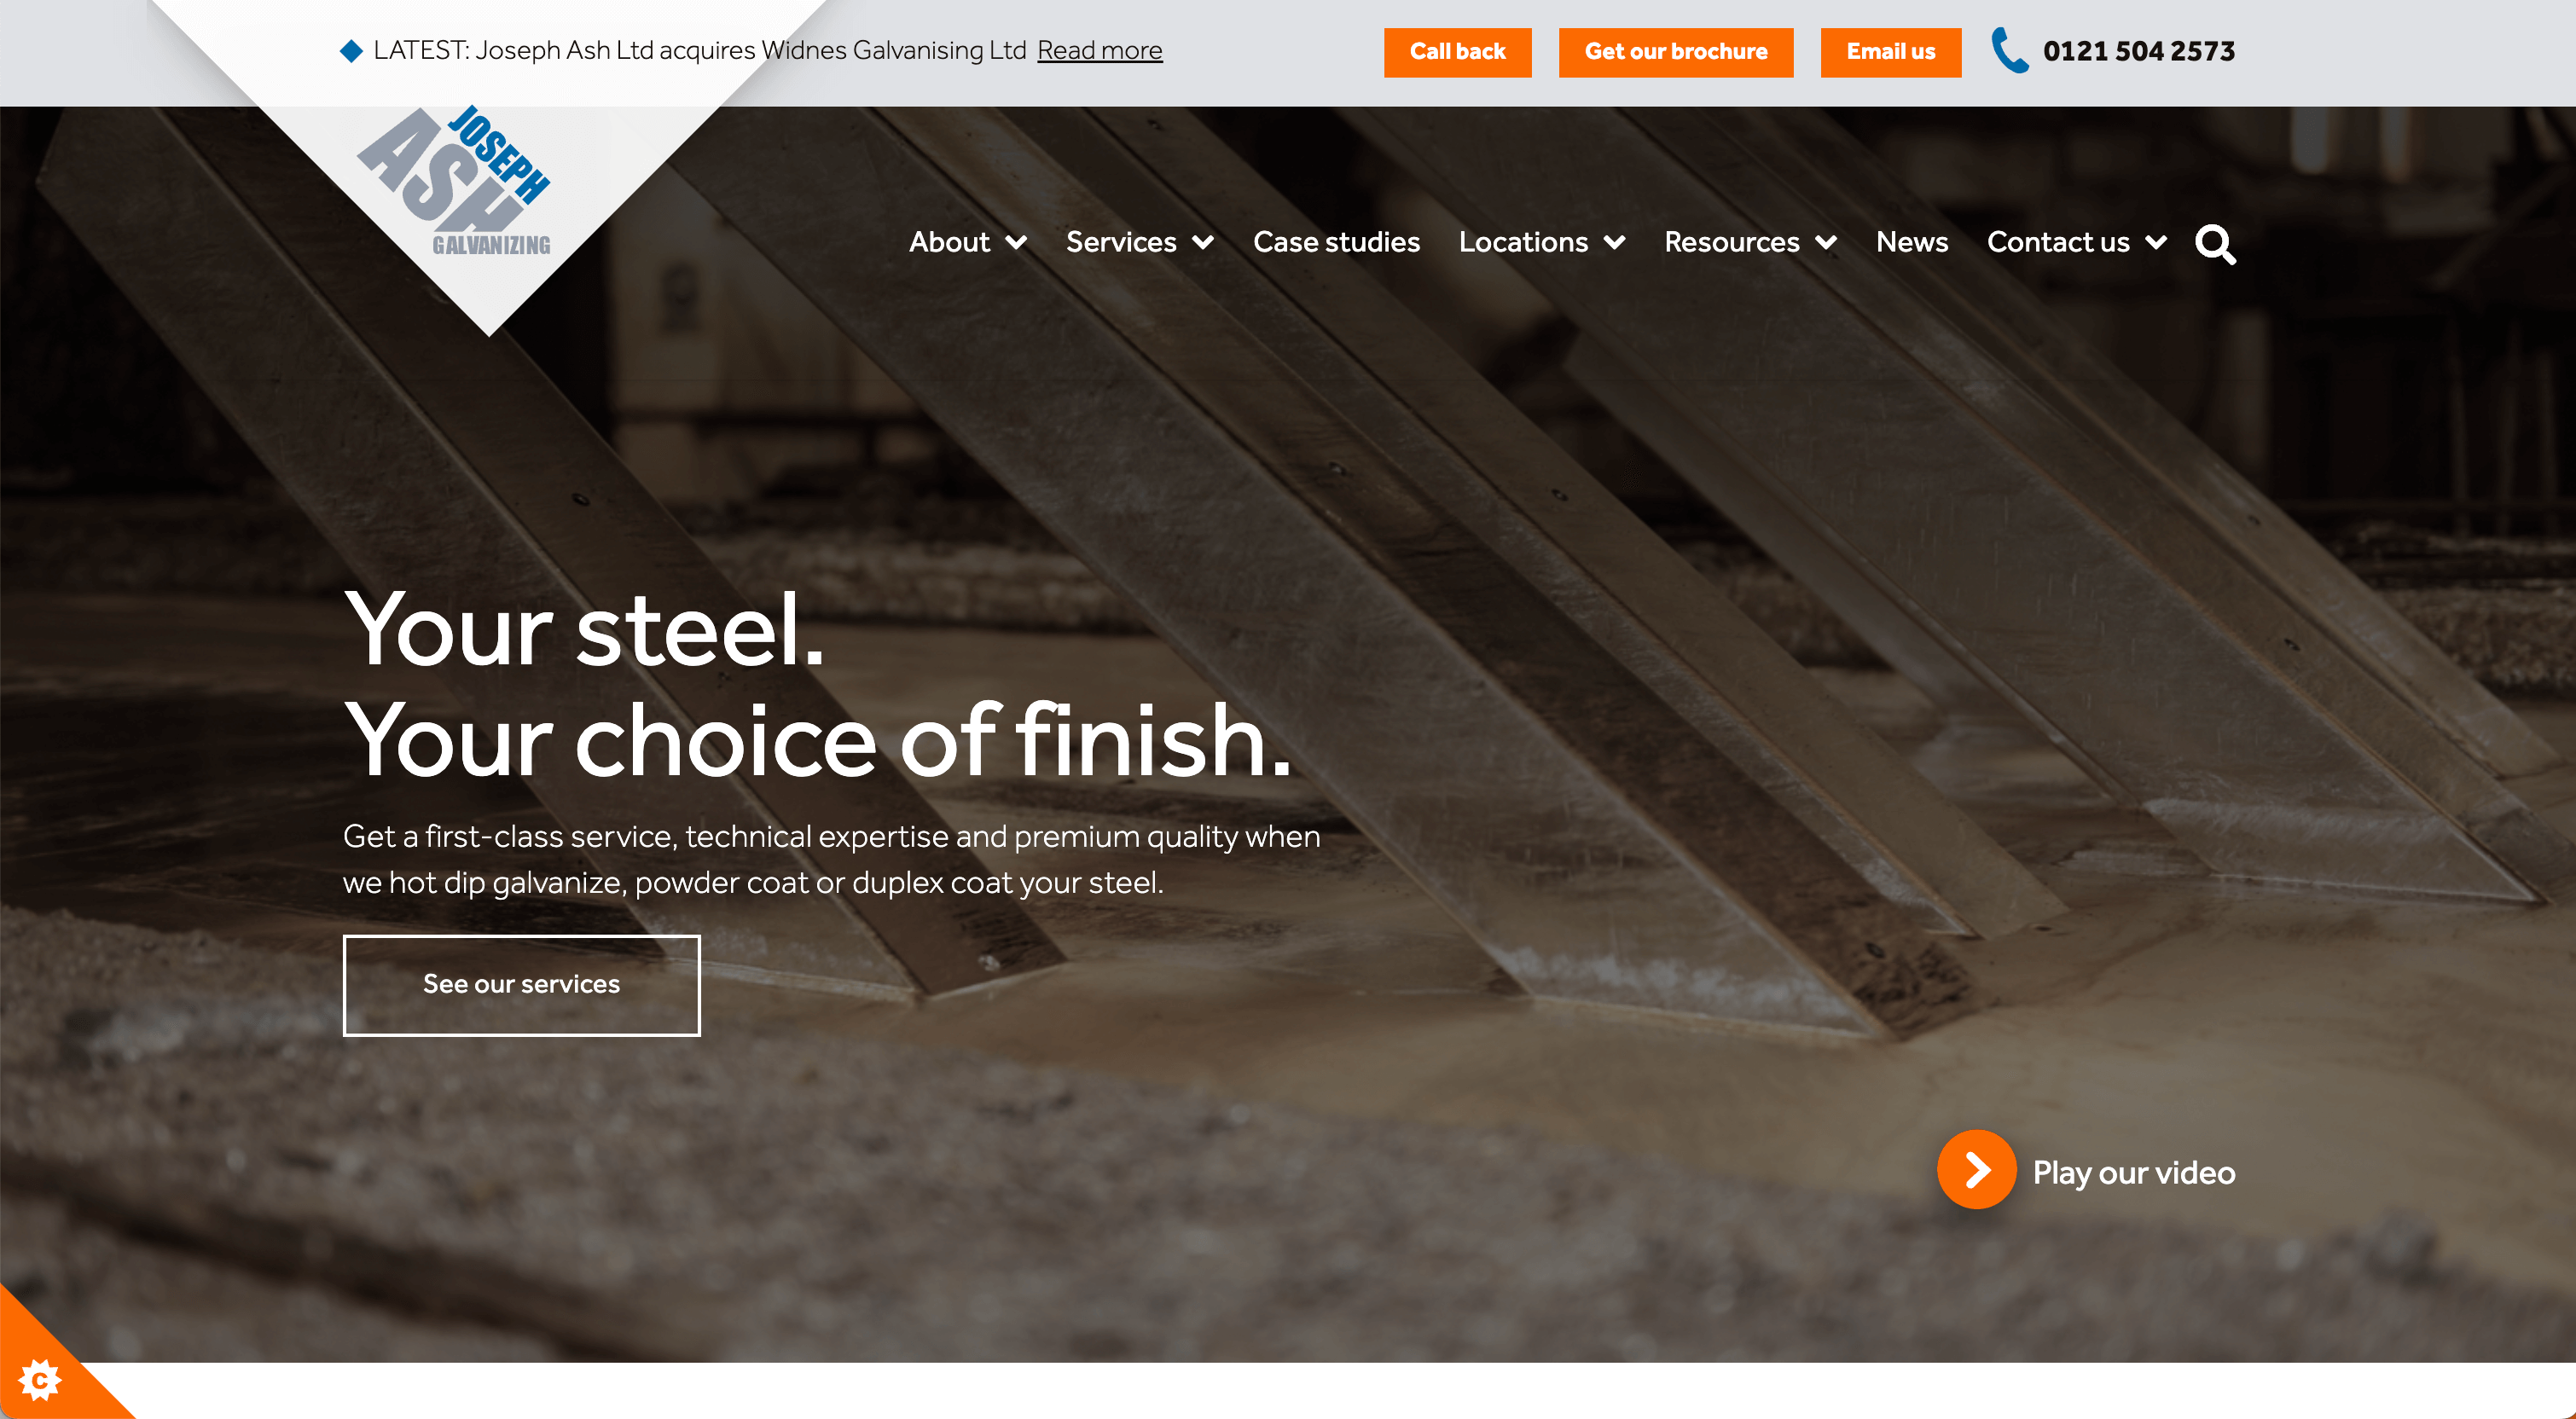Click the Email us button
2576x1419 pixels.
tap(1890, 52)
